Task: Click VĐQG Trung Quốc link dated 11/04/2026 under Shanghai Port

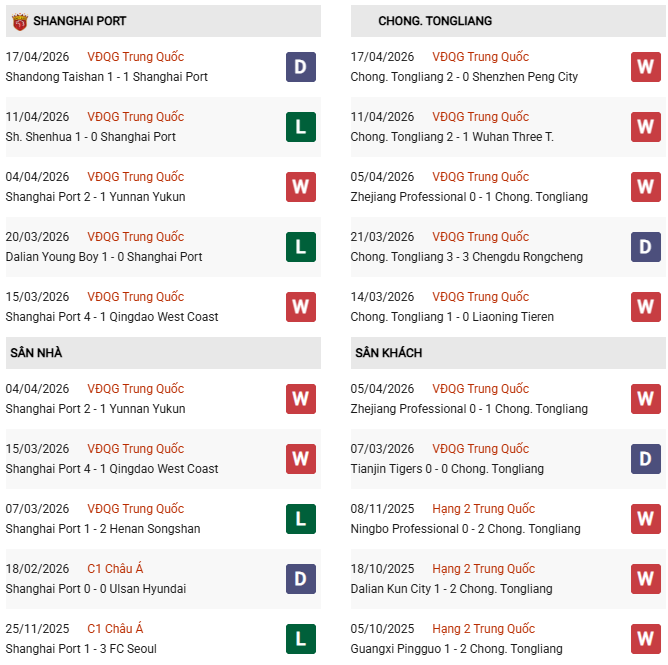Action: click(x=135, y=117)
